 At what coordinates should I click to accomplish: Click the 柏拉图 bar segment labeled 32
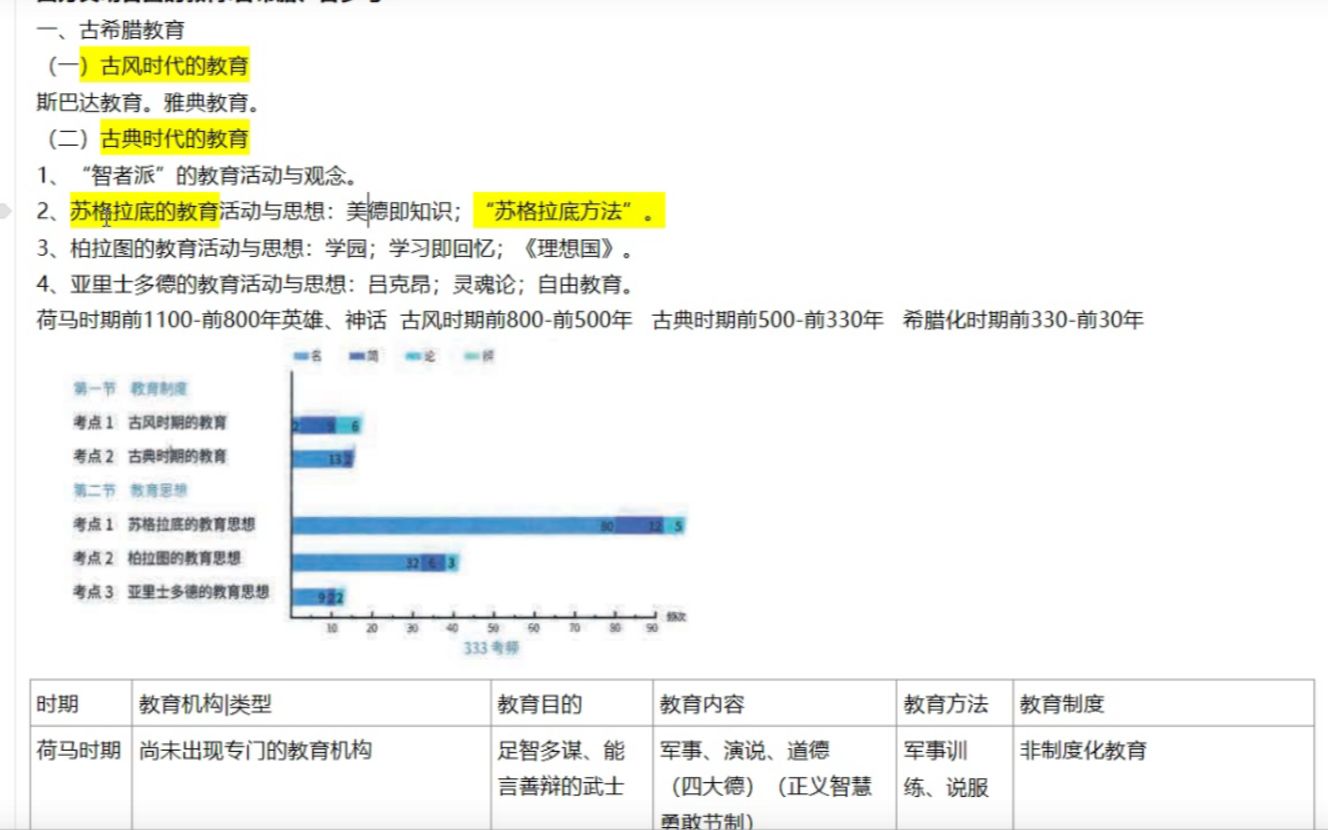(x=356, y=563)
